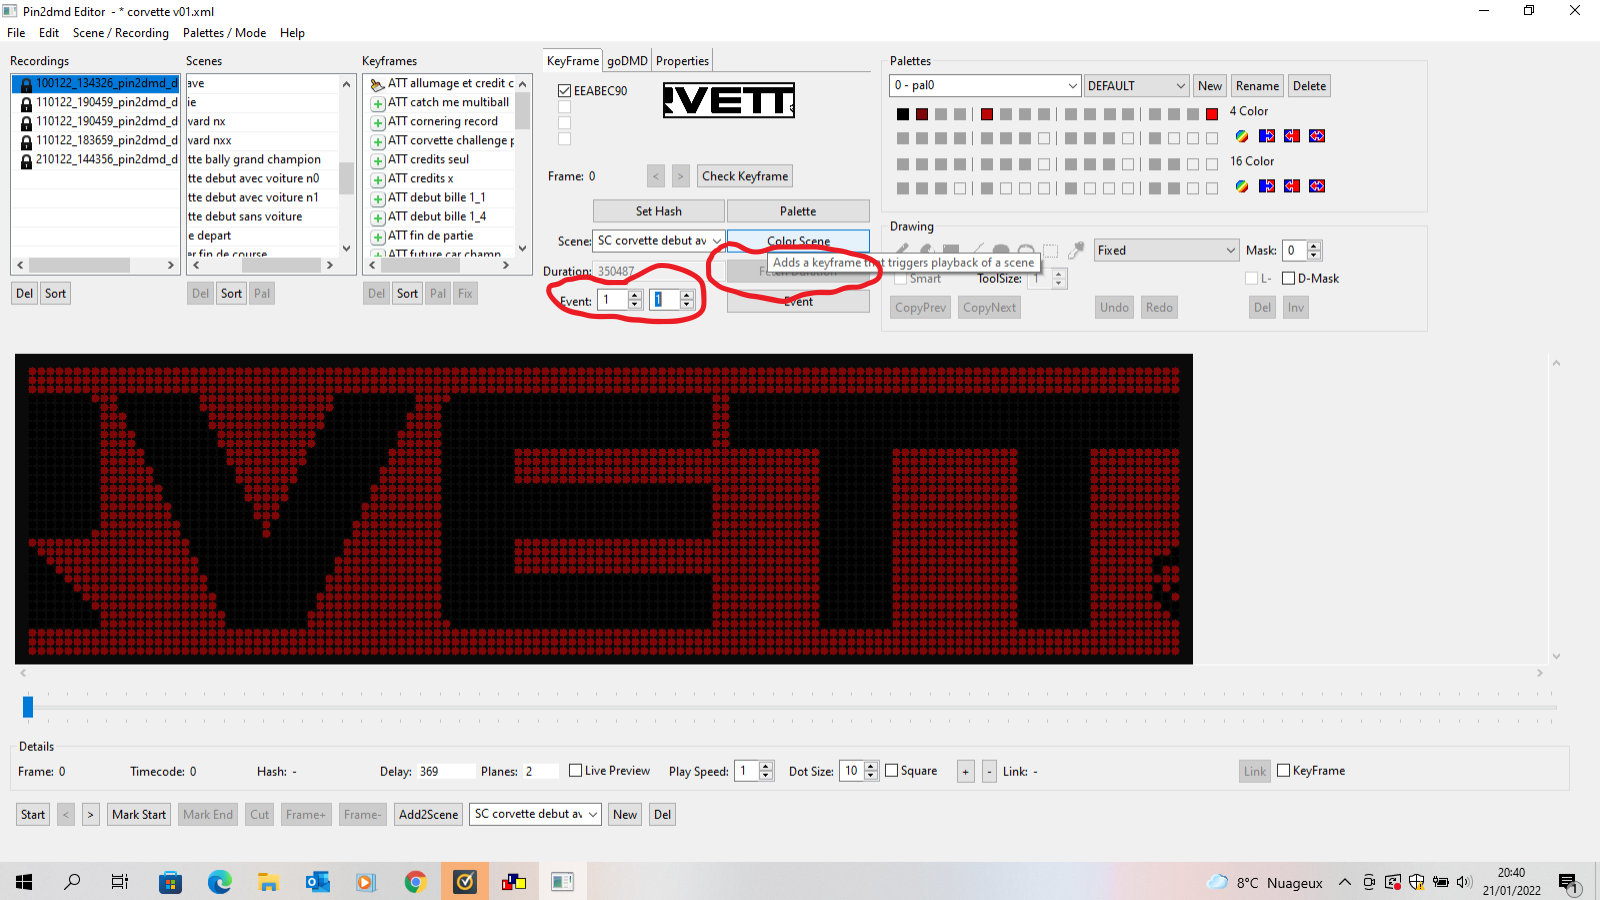Go to previous frame beside Check Keyframe
The height and width of the screenshot is (900, 1600).
click(x=656, y=176)
